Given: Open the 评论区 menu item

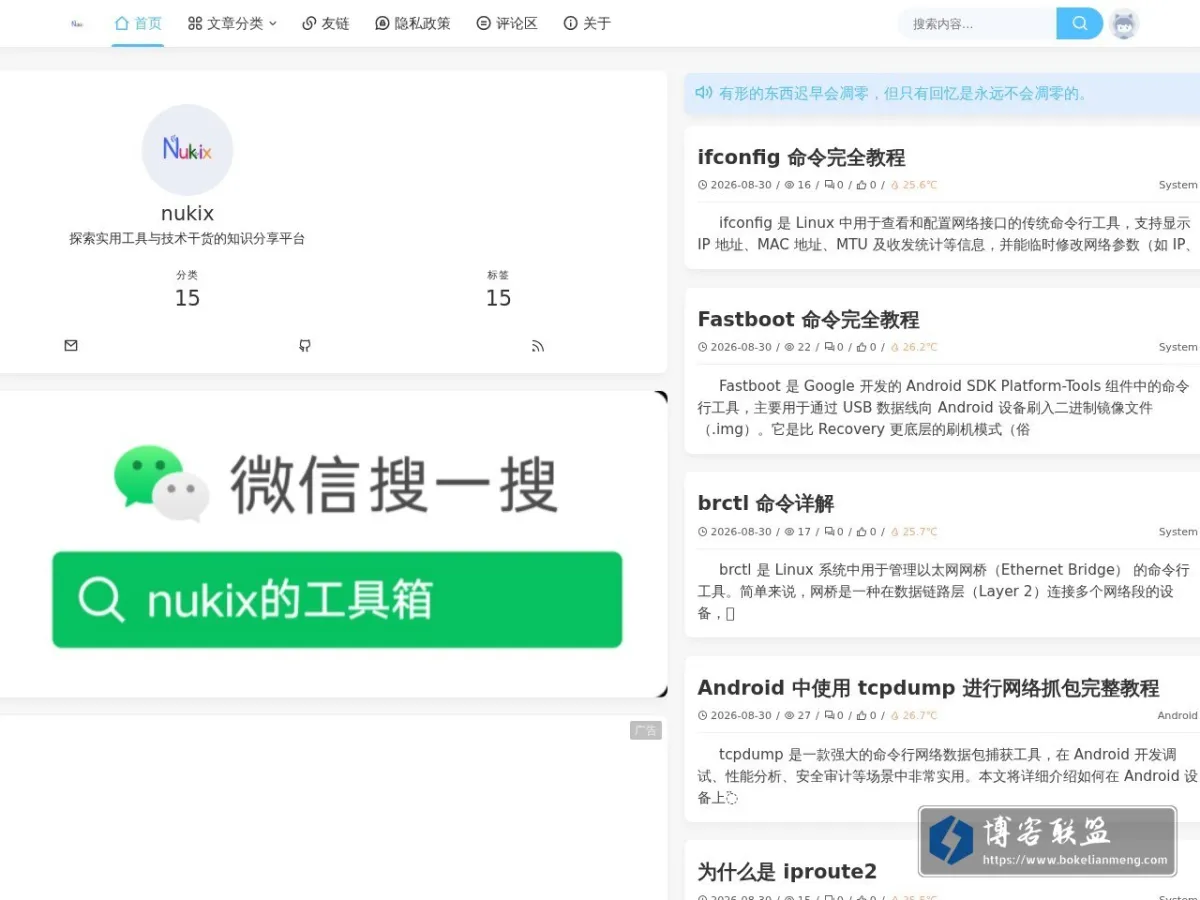Looking at the screenshot, I should point(507,23).
